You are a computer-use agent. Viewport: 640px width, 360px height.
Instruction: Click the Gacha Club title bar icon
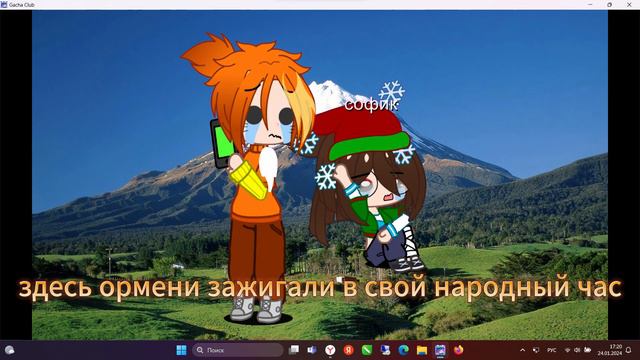4,4
